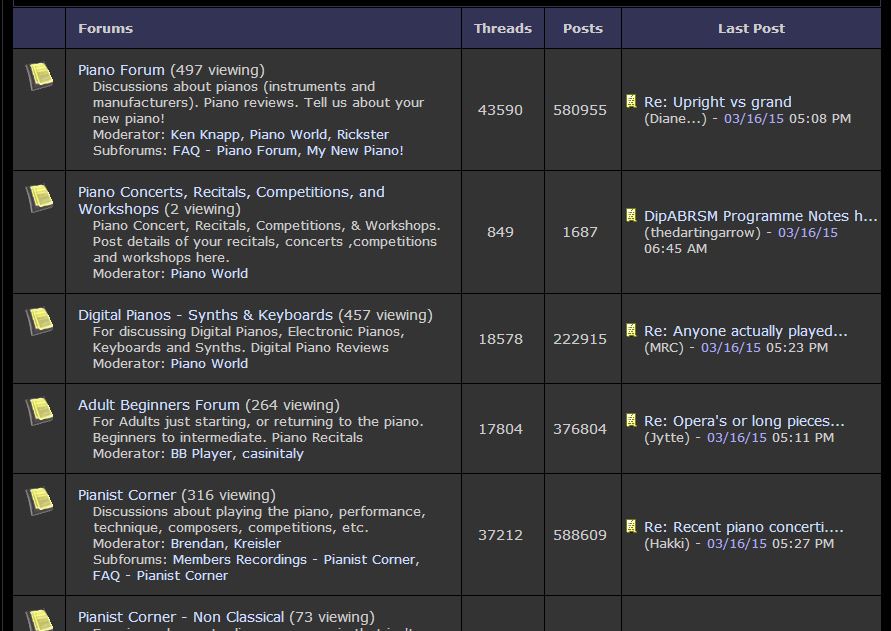Click the Piano Concerts forum folder icon
This screenshot has height=631, width=891.
pyautogui.click(x=39, y=198)
